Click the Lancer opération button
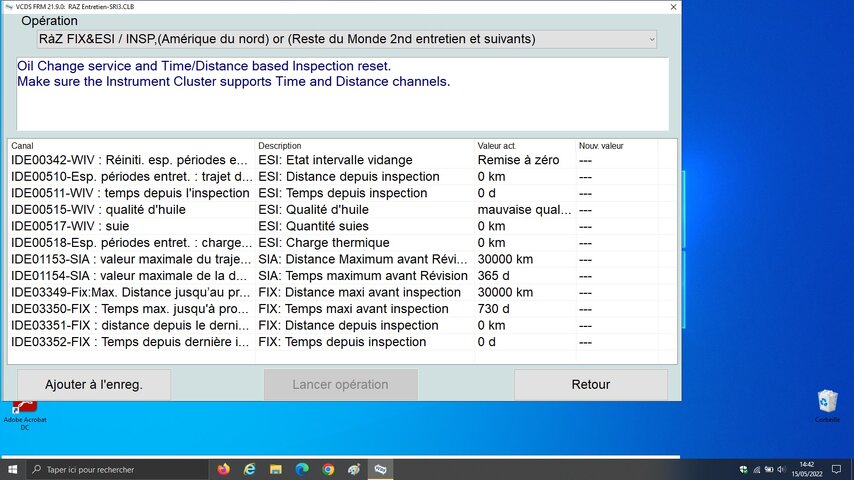854x480 pixels. click(x=340, y=385)
